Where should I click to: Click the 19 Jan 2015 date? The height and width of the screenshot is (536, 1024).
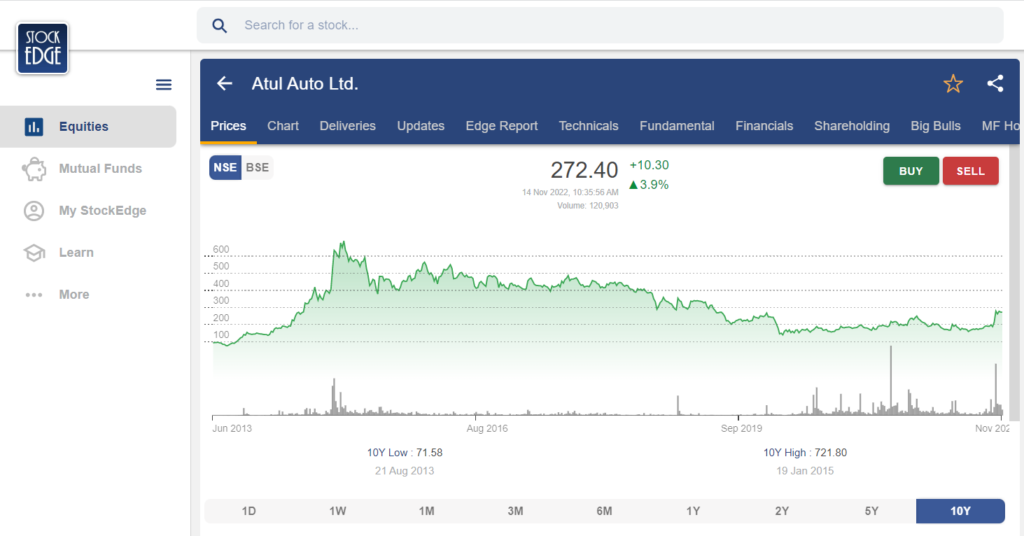click(x=805, y=471)
